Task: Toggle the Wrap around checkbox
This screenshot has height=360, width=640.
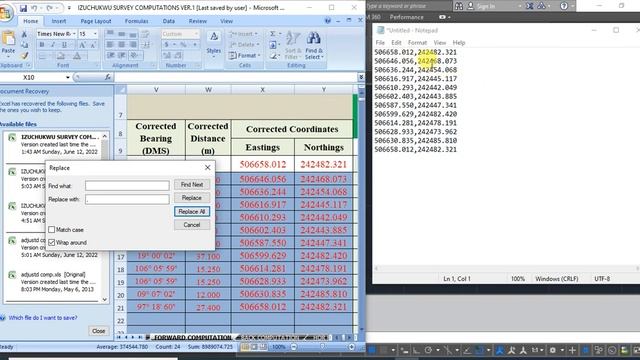Action: point(51,242)
